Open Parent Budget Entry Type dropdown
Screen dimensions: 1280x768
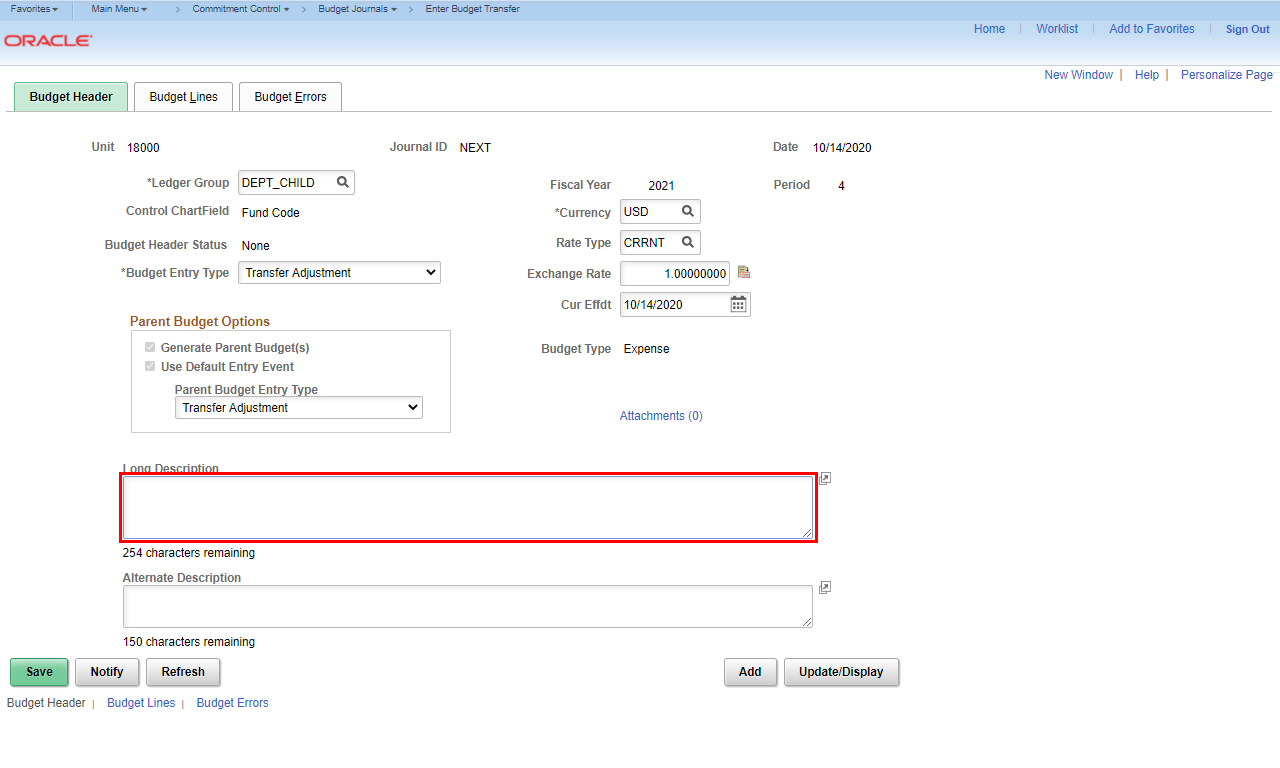tap(298, 408)
